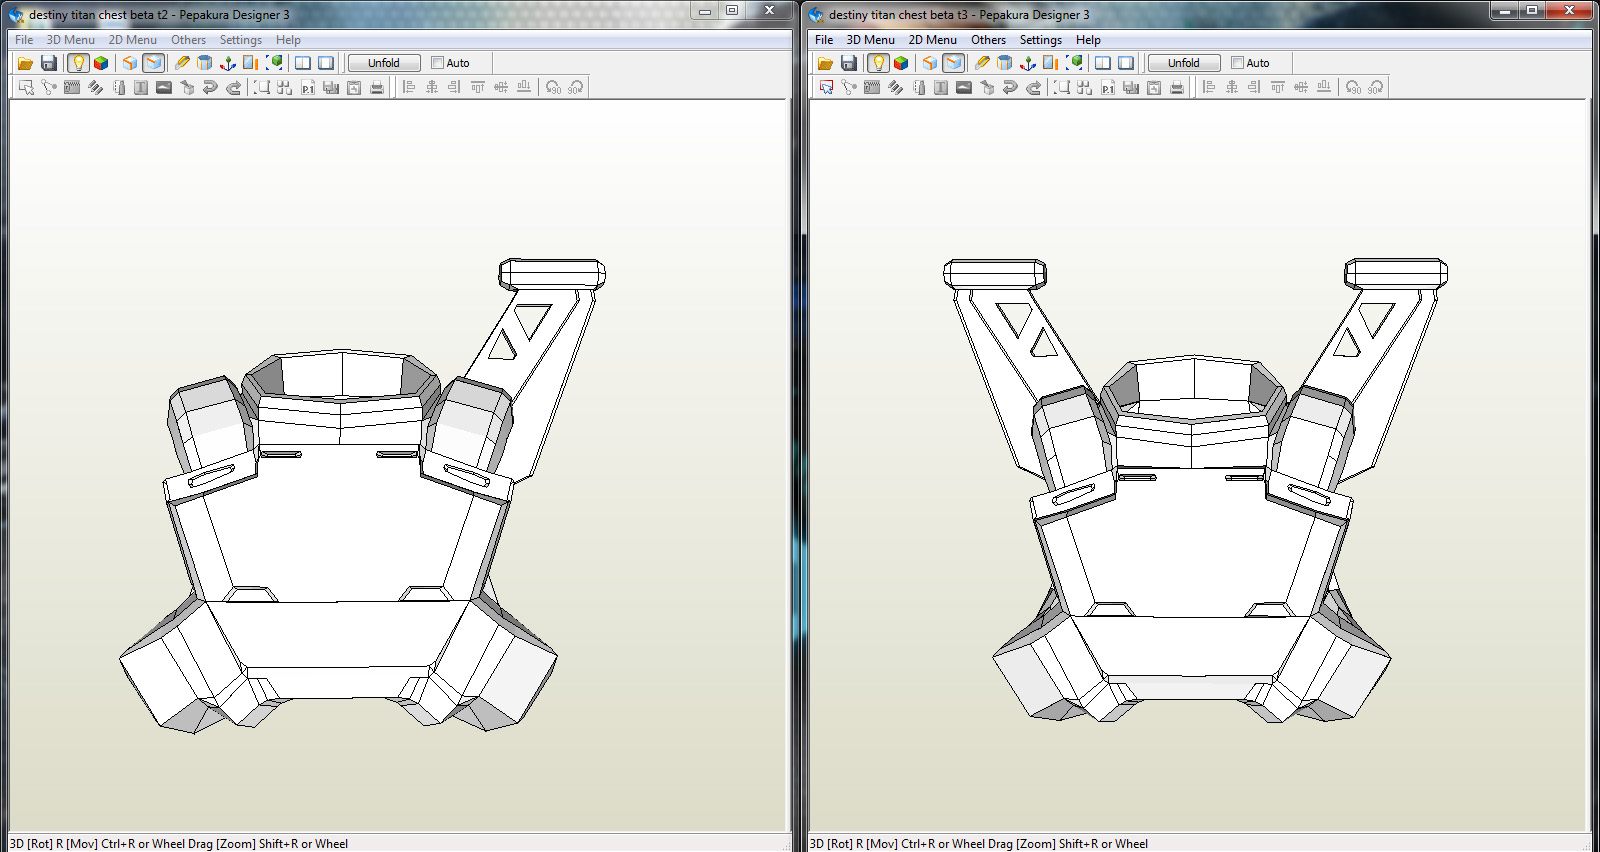Open Others menu in t3 window
1600x852 pixels.
click(988, 40)
